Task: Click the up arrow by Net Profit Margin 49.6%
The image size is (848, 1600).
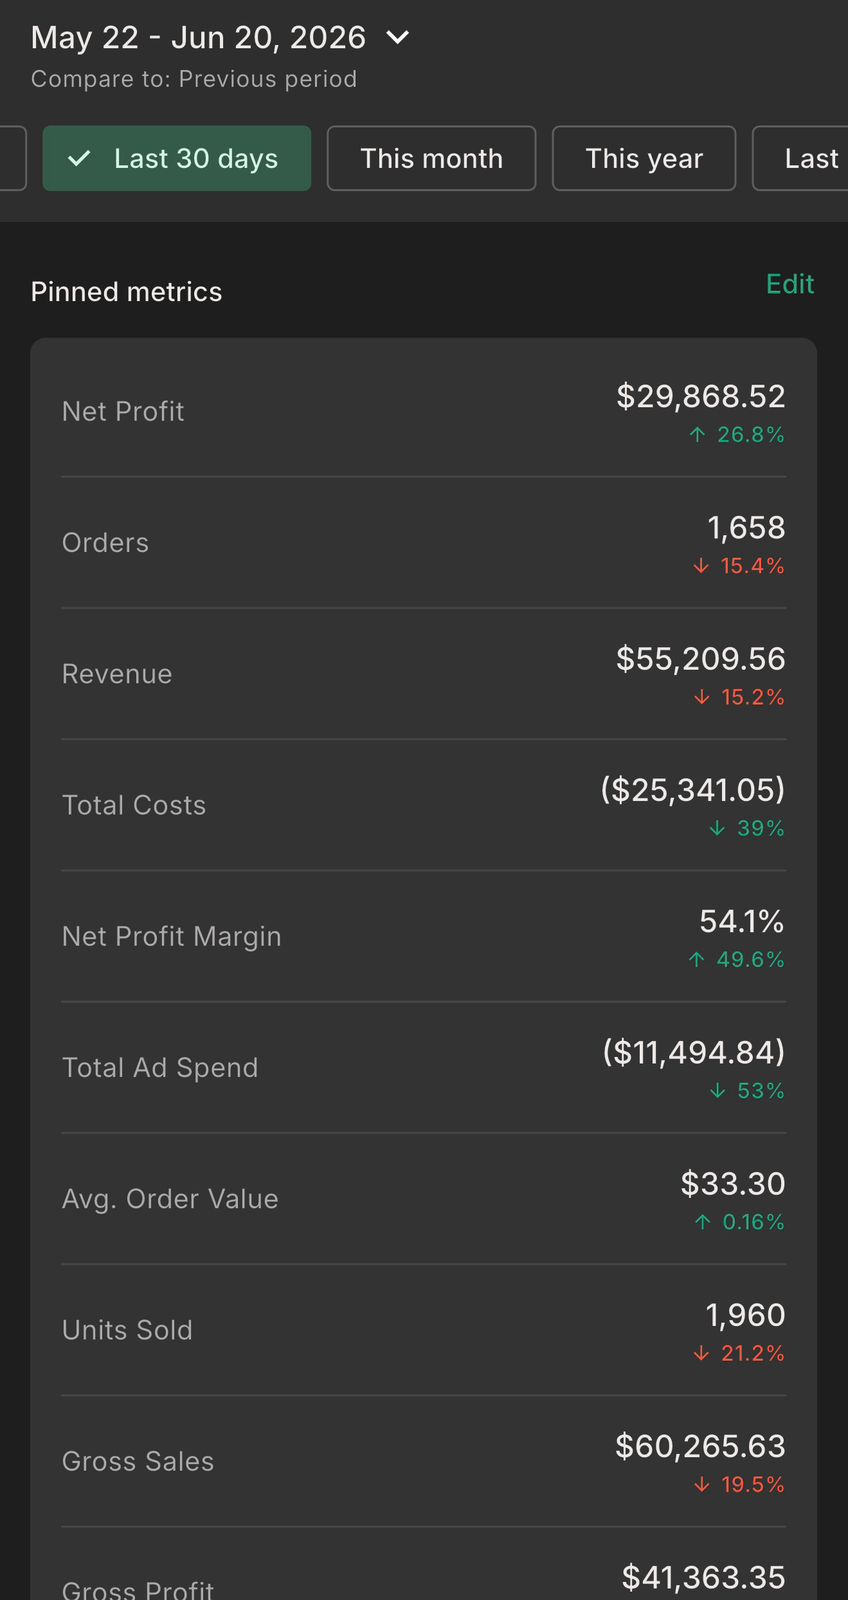Action: point(697,960)
